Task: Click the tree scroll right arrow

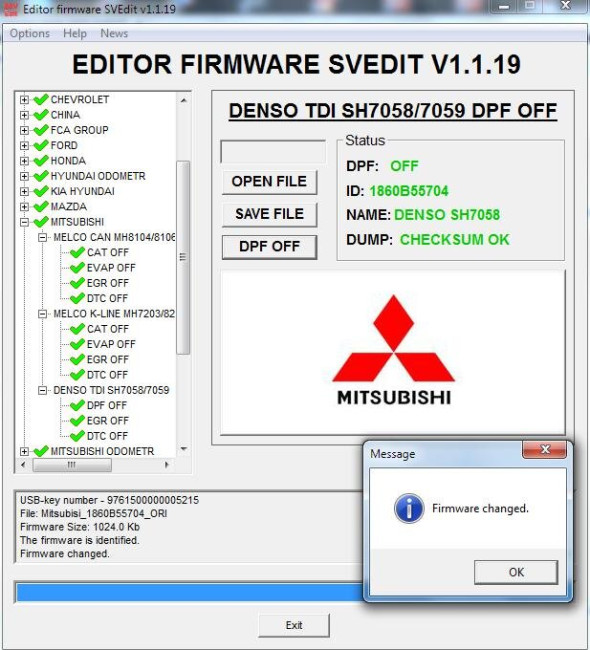Action: [x=167, y=465]
